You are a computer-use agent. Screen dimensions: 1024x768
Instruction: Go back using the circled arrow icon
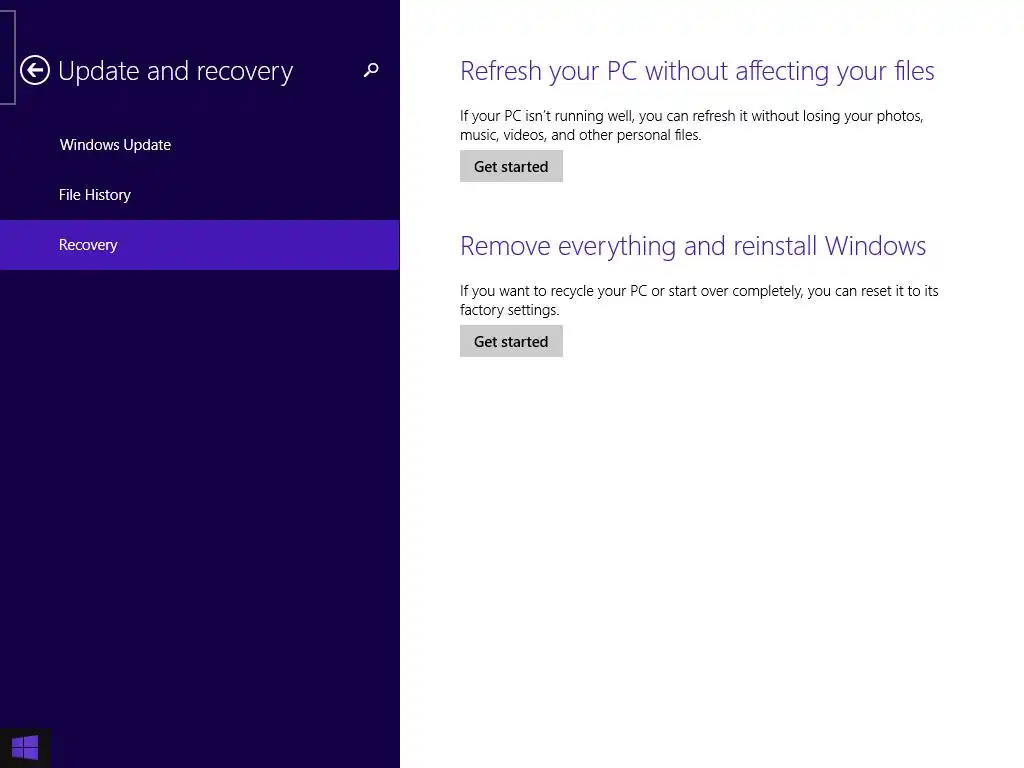[35, 71]
